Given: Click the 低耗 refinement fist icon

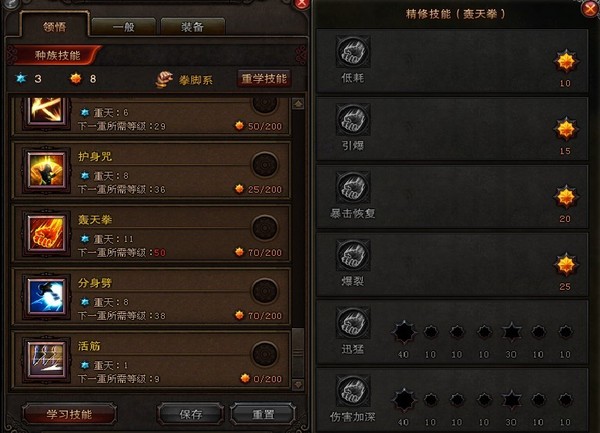Looking at the screenshot, I should coord(353,52).
